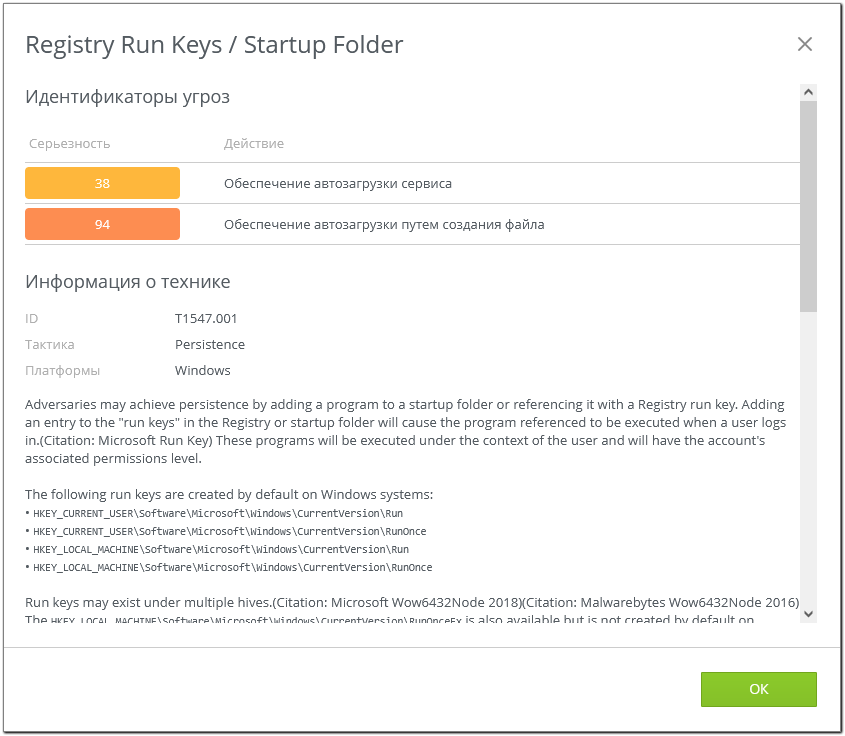Image resolution: width=845 pixels, height=736 pixels.
Task: Click the empty scrollbar track below thumb
Action: pyautogui.click(x=808, y=460)
